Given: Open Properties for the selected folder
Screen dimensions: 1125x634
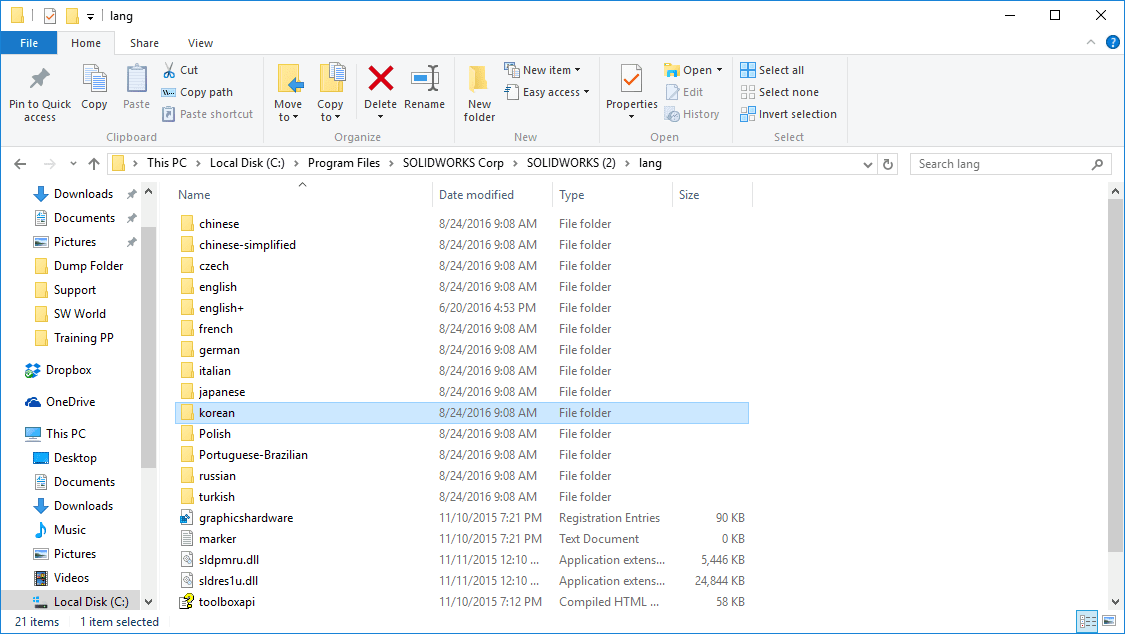Looking at the screenshot, I should (x=630, y=88).
